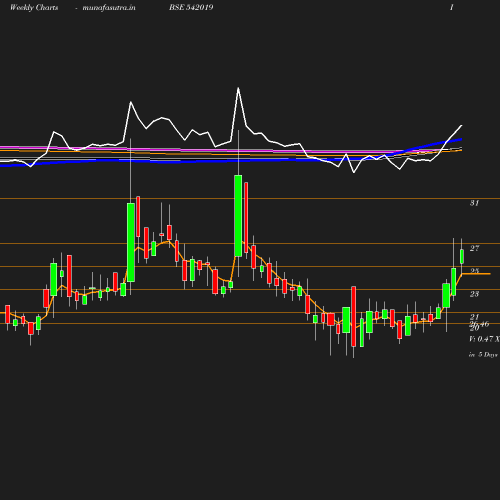This screenshot has width=500, height=500.
Task: Select the last green candle at the right
Action: tap(462, 256)
